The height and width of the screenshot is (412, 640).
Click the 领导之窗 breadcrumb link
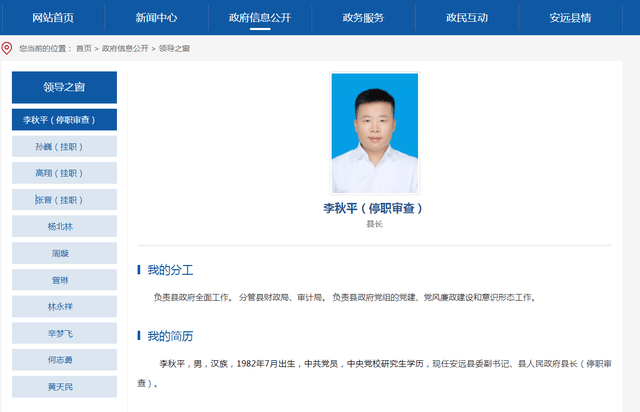(x=174, y=49)
